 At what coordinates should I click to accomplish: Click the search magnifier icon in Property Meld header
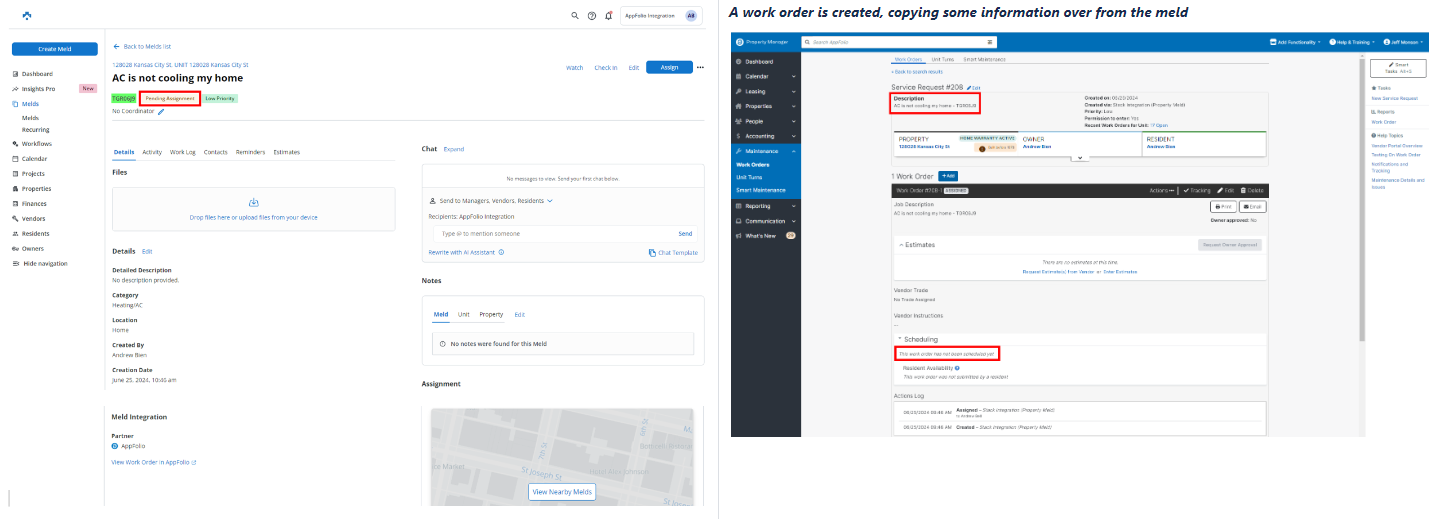pyautogui.click(x=575, y=16)
